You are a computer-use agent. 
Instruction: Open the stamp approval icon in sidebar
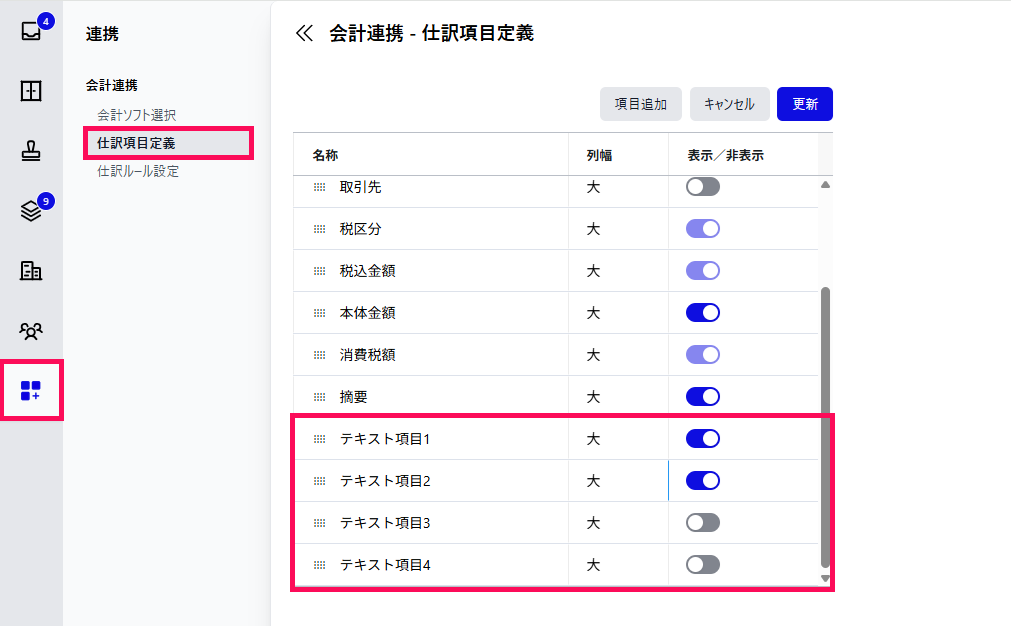coord(31,151)
